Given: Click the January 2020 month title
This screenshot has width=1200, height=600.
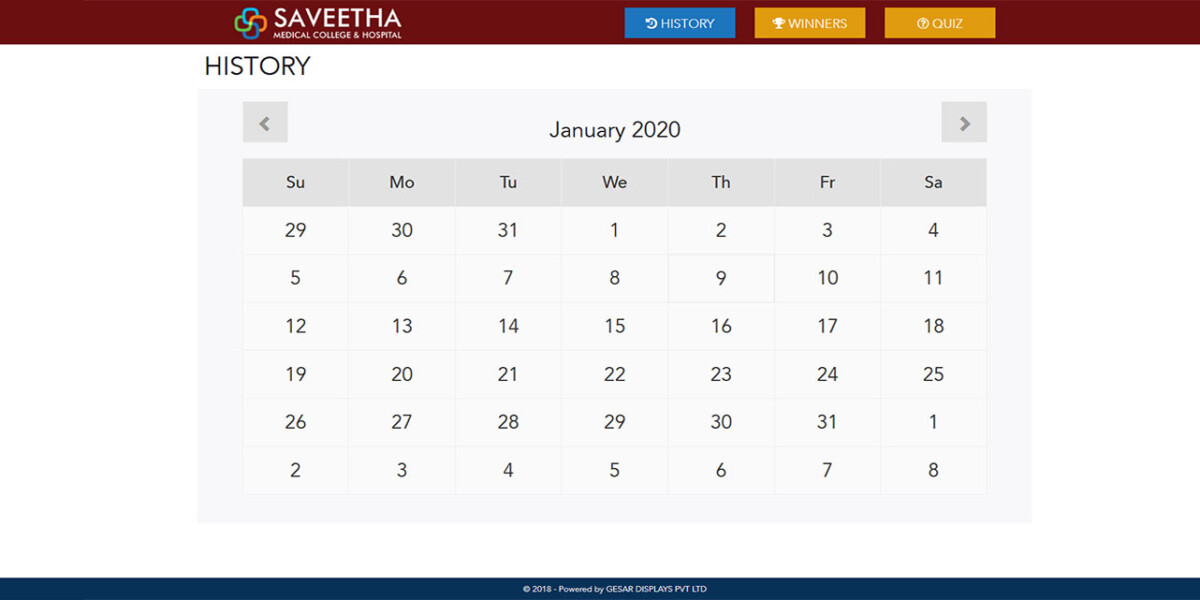Looking at the screenshot, I should tap(614, 129).
